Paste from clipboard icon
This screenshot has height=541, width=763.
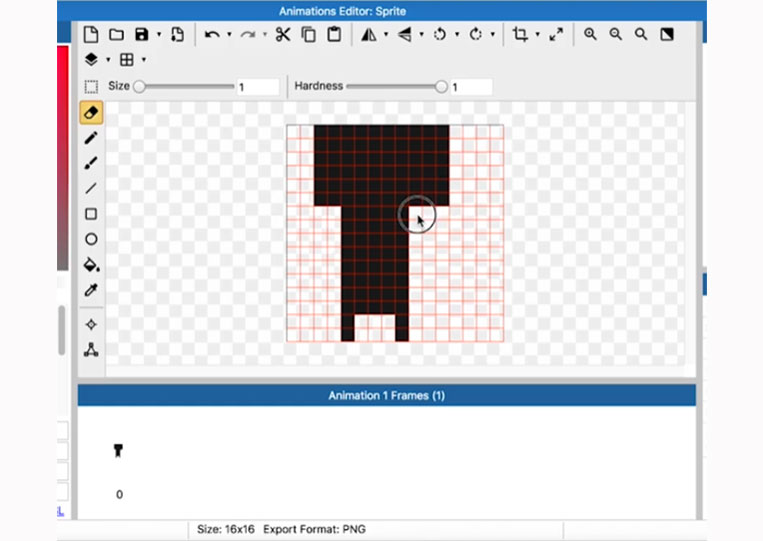pos(334,35)
